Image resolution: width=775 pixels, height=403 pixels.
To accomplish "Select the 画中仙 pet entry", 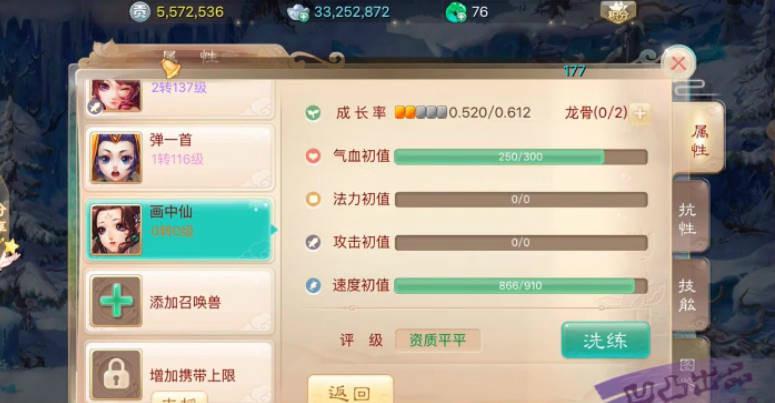I will coord(179,229).
